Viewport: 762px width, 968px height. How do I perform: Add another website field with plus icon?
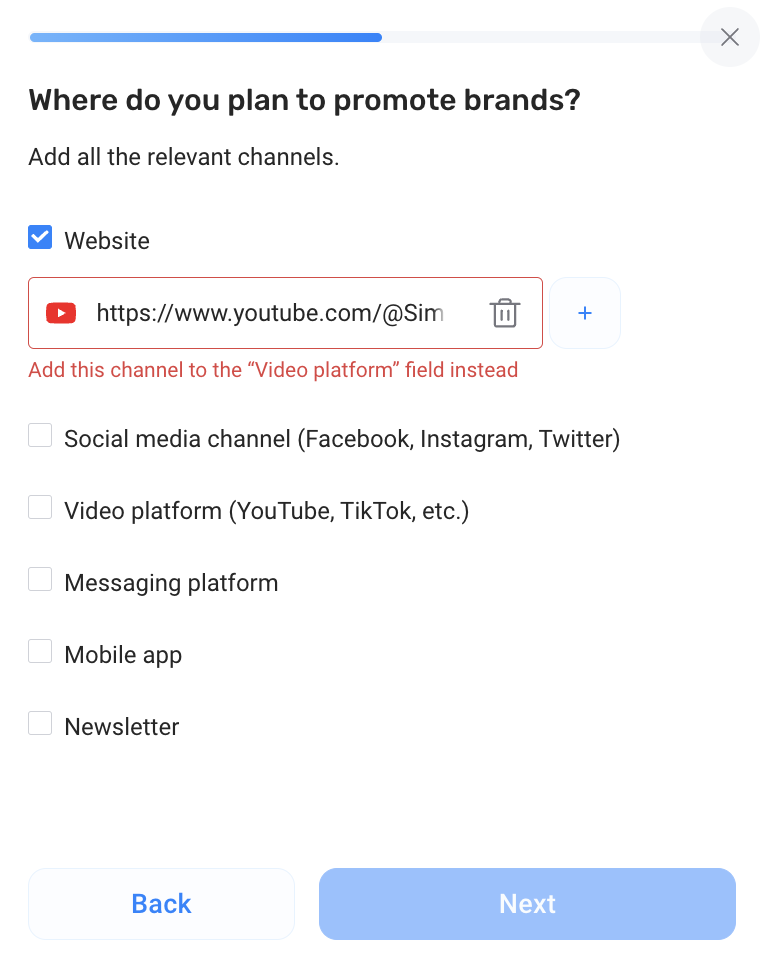coord(584,313)
